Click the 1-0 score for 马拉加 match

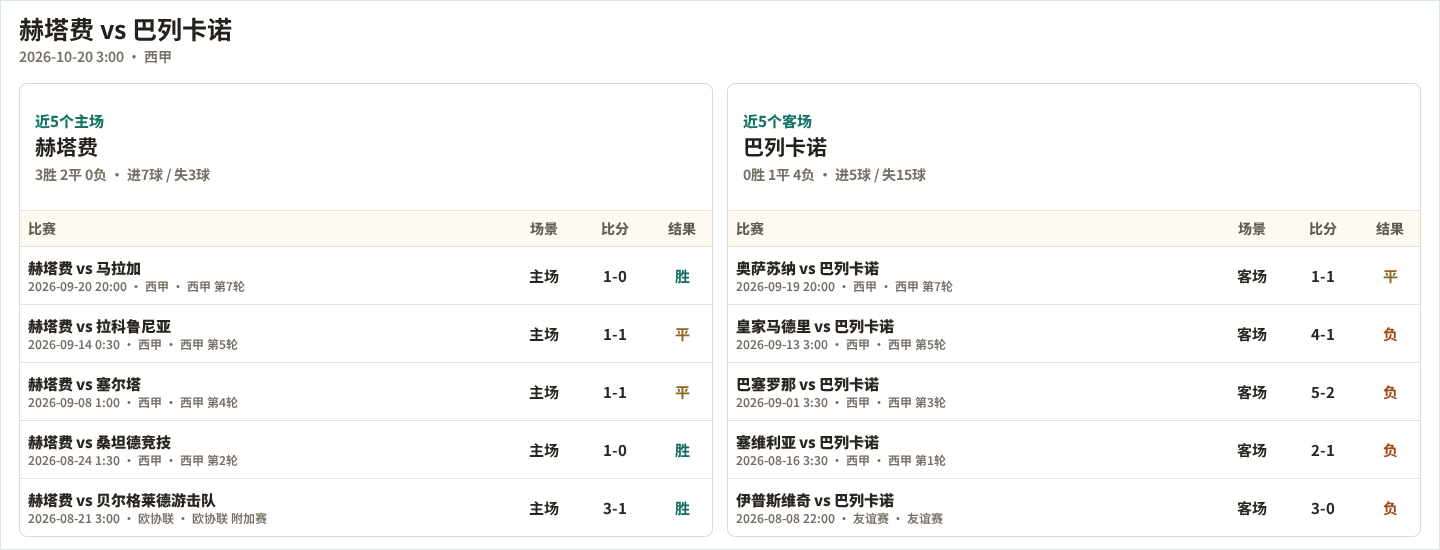(x=615, y=276)
